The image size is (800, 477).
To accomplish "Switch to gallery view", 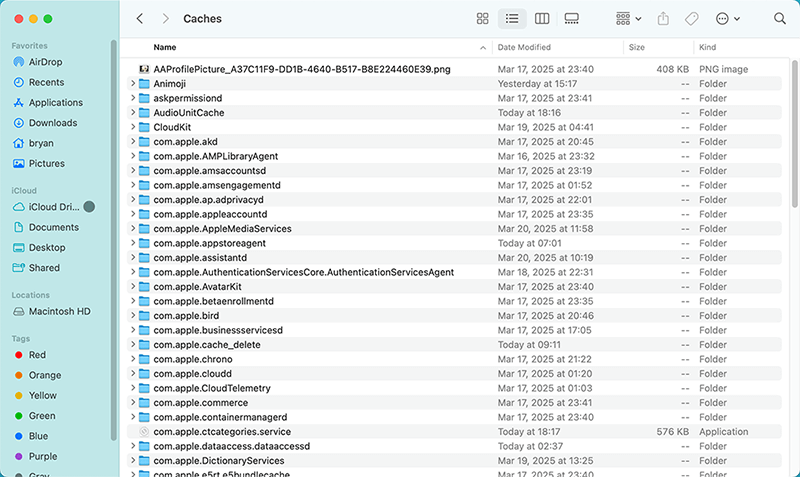I will coord(571,19).
